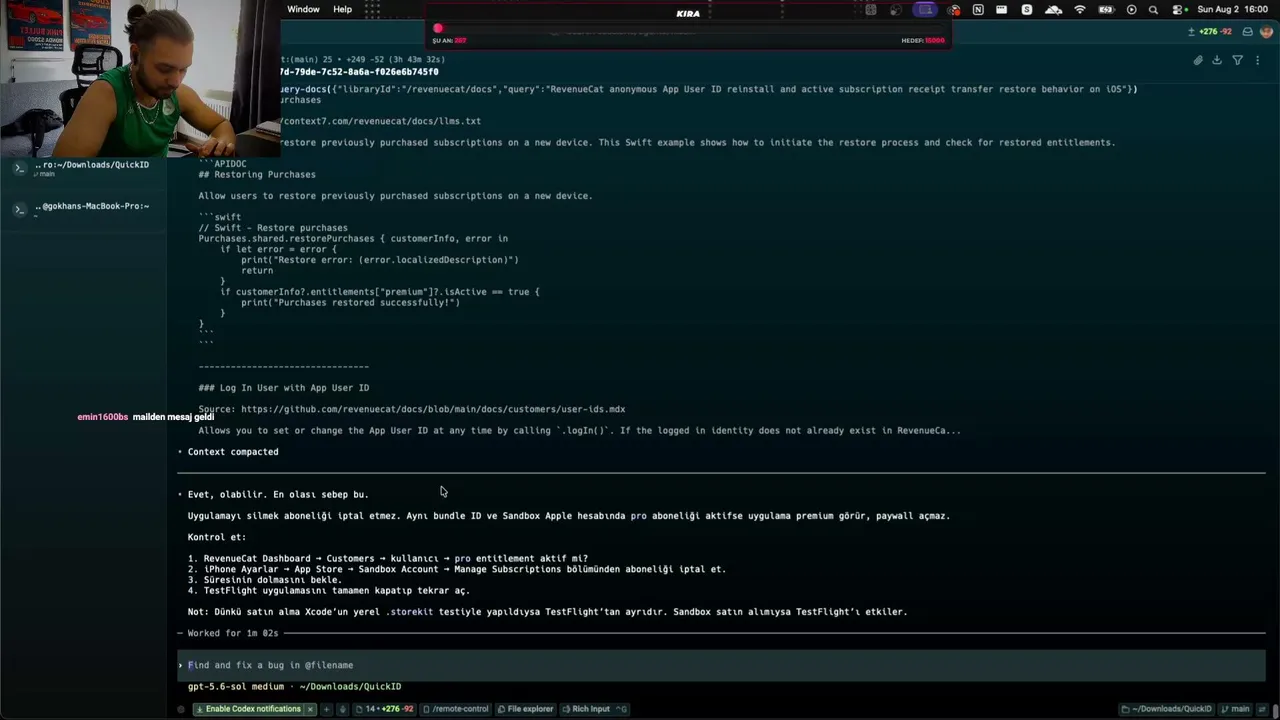Toggle Rich Input in the status bar

pyautogui.click(x=594, y=709)
